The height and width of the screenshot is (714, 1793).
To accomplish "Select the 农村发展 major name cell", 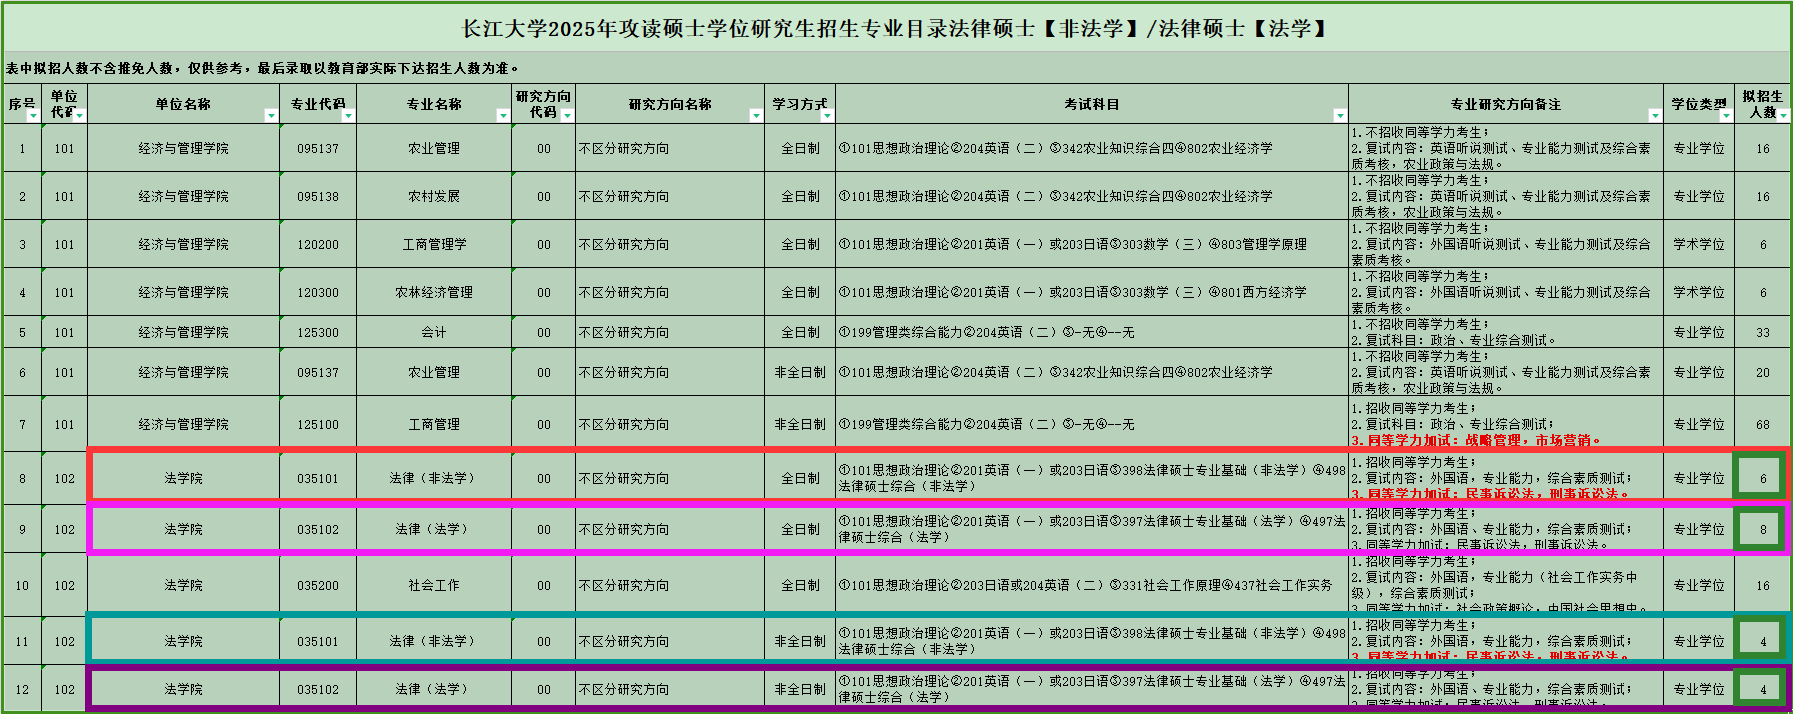I will tap(434, 196).
